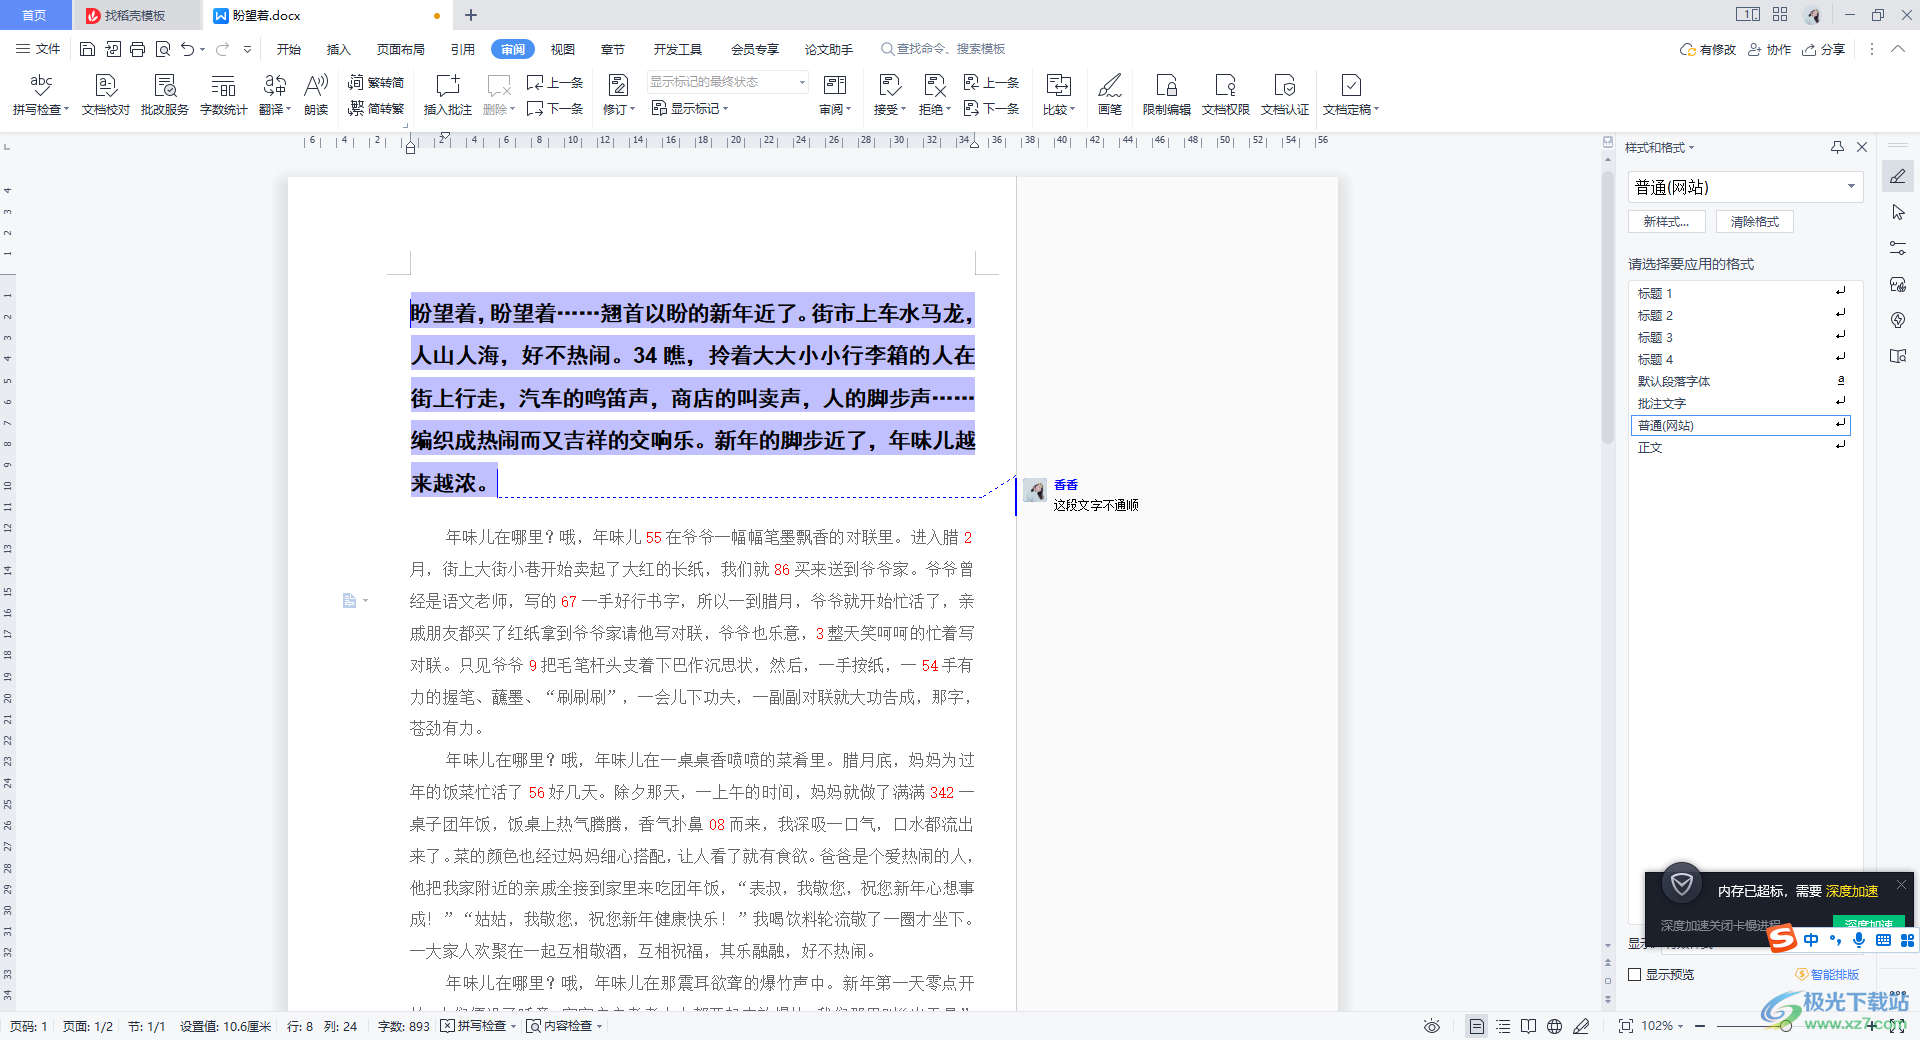Click the 新样式... button
The height and width of the screenshot is (1040, 1920).
point(1667,222)
